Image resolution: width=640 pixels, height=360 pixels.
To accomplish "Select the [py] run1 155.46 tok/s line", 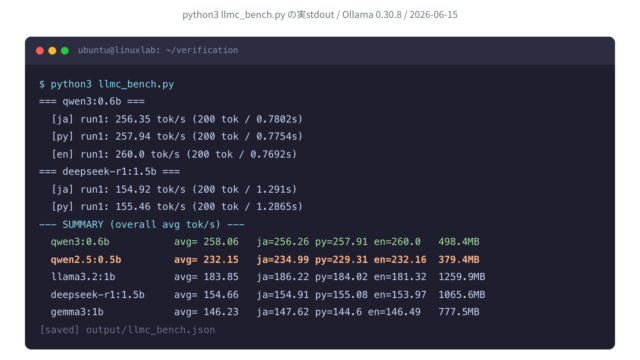I will tap(177, 207).
